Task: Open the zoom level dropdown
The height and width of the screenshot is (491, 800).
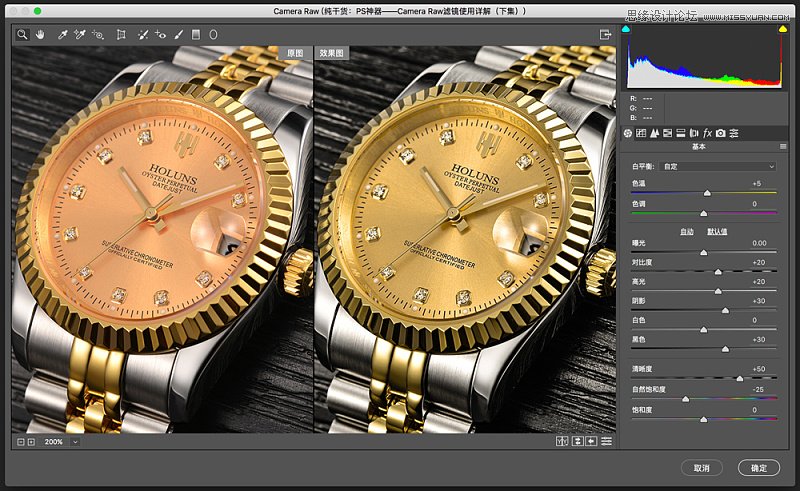Action: click(x=75, y=441)
